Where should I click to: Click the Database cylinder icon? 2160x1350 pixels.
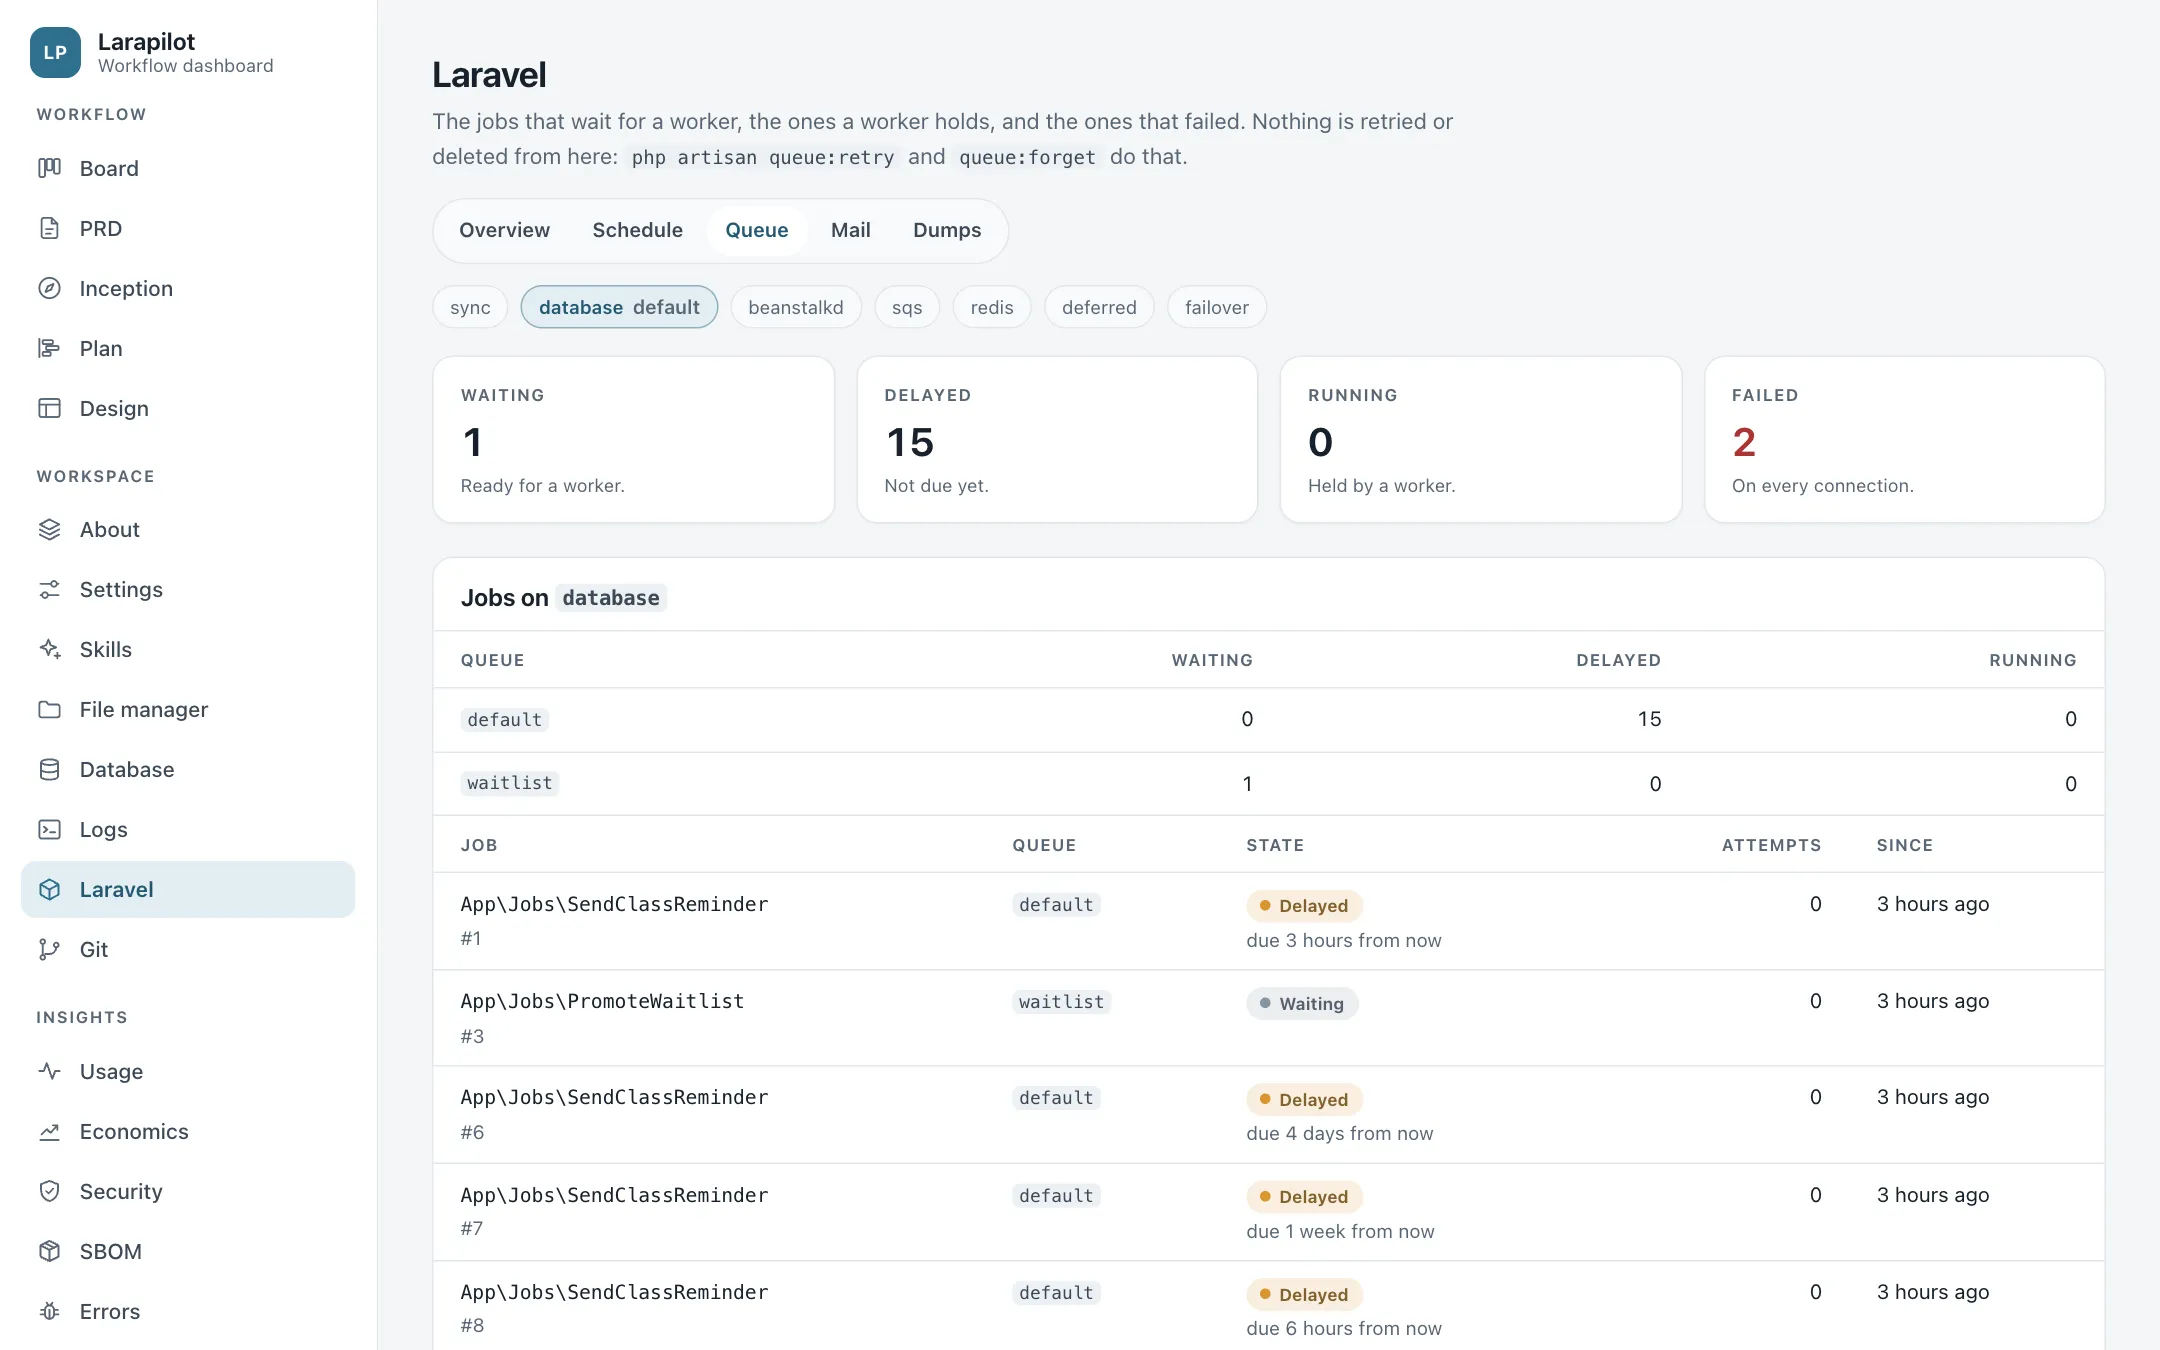(x=49, y=769)
